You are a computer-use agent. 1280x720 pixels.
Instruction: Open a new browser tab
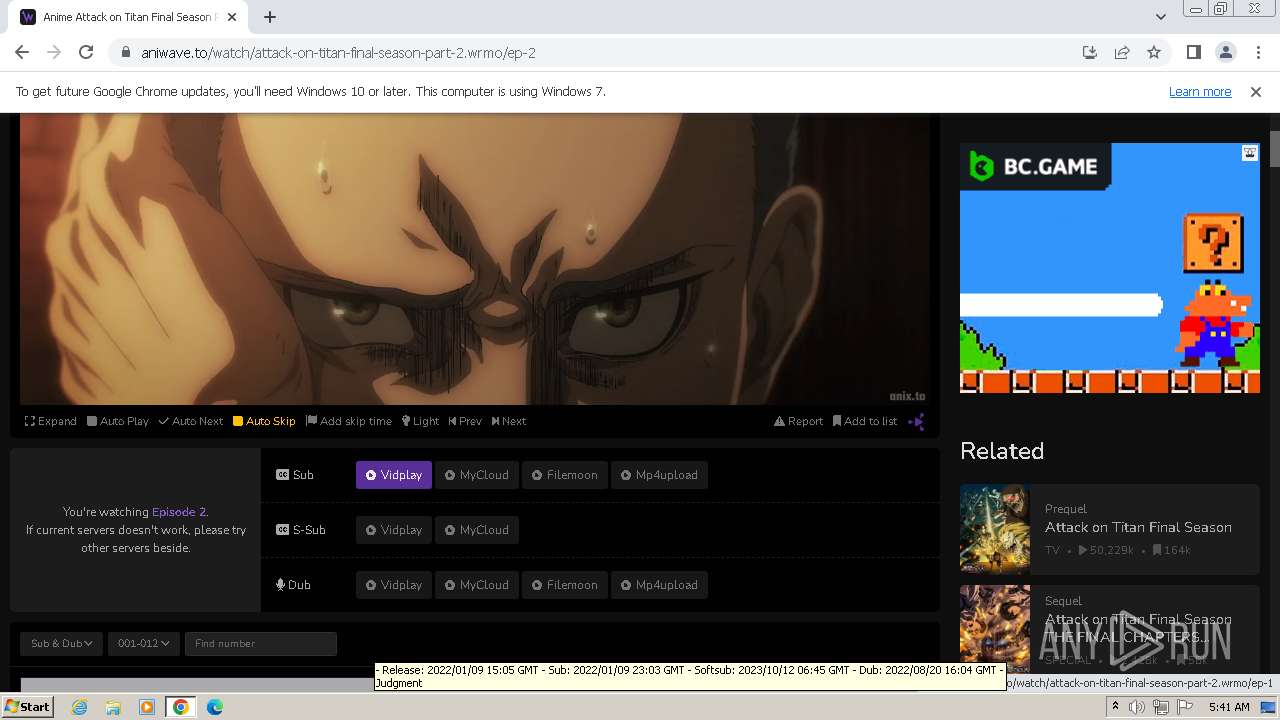[270, 17]
